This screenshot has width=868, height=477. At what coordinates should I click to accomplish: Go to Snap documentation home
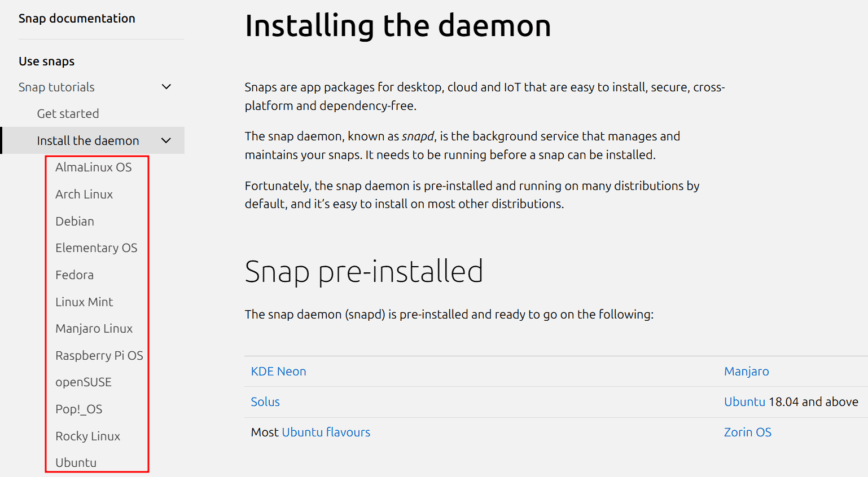click(x=77, y=18)
